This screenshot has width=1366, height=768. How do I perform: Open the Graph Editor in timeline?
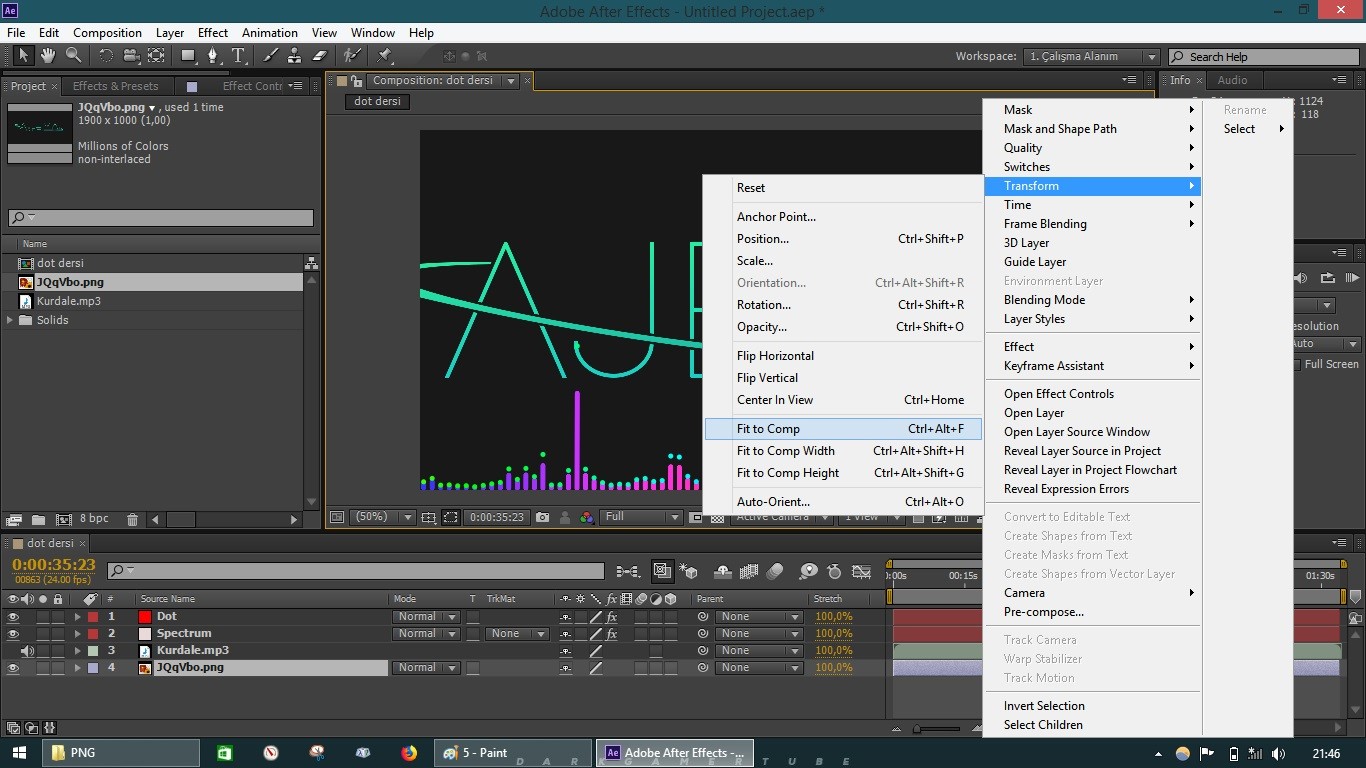pos(862,571)
